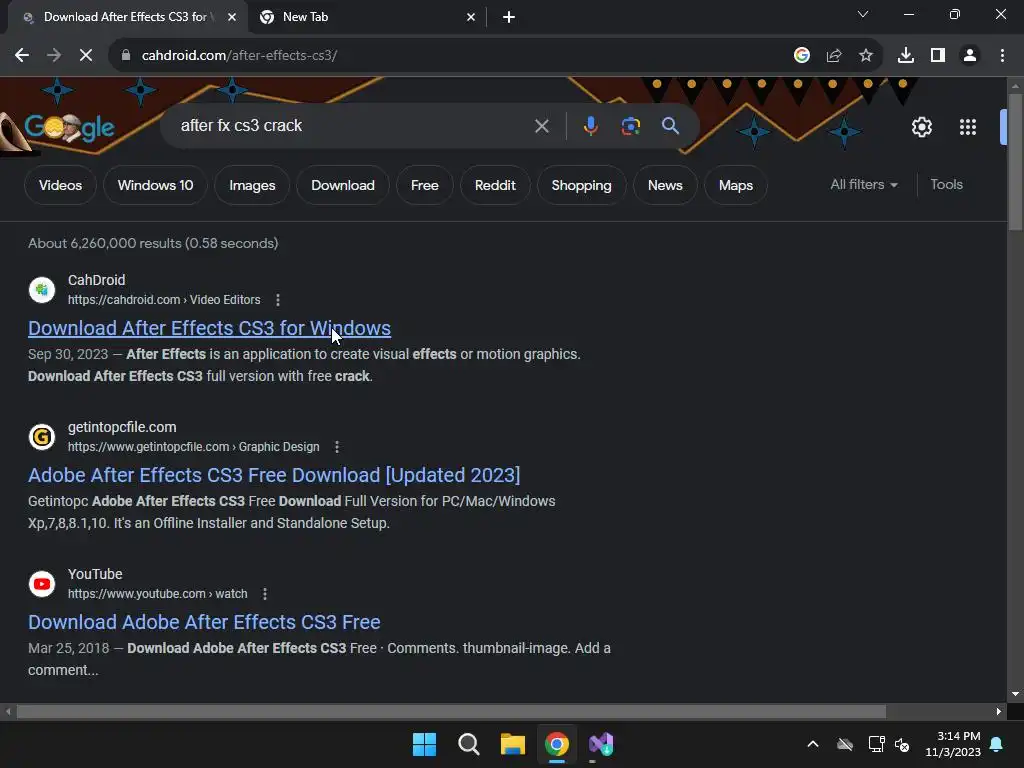This screenshot has width=1024, height=768.
Task: Clear the search query text
Action: click(541, 126)
